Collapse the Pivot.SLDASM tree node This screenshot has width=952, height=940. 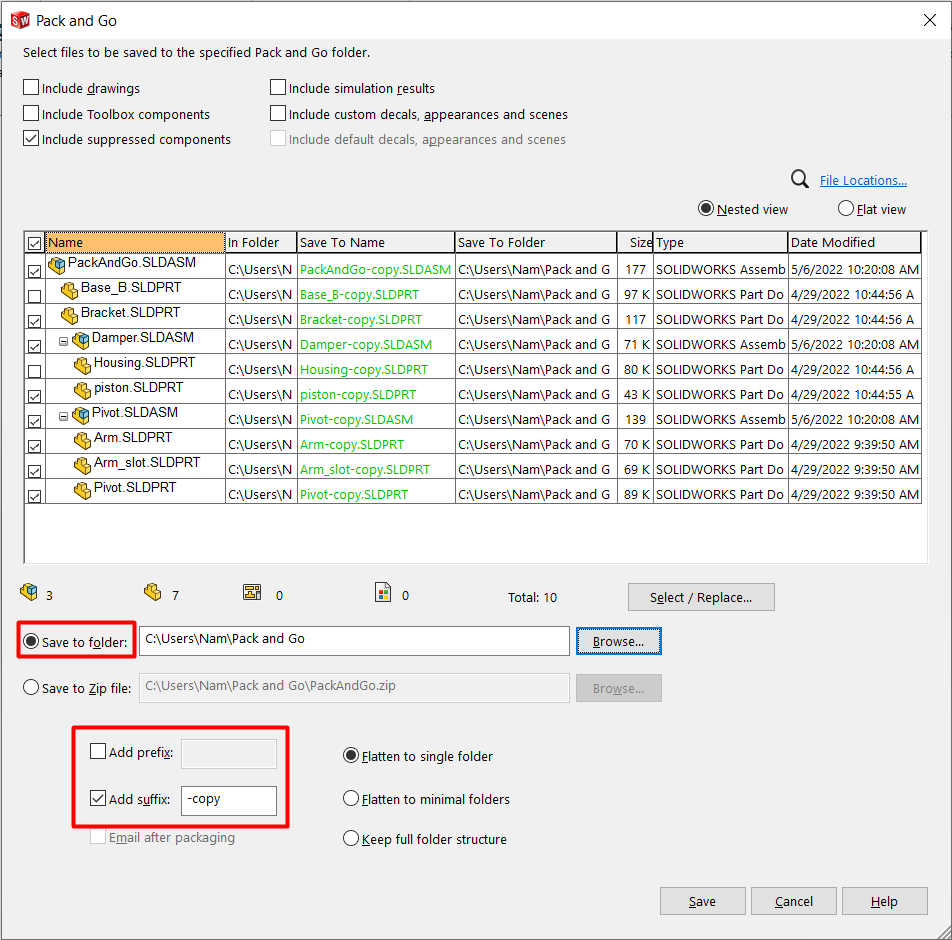(x=63, y=417)
